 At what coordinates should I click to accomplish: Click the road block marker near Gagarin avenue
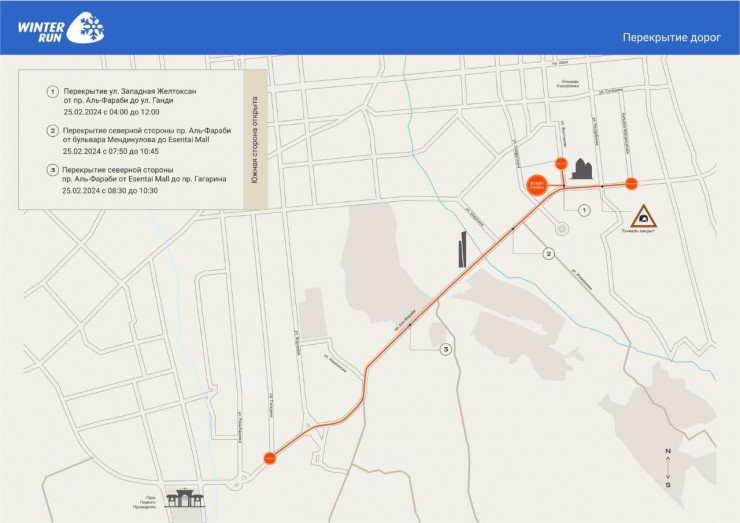coord(269,457)
